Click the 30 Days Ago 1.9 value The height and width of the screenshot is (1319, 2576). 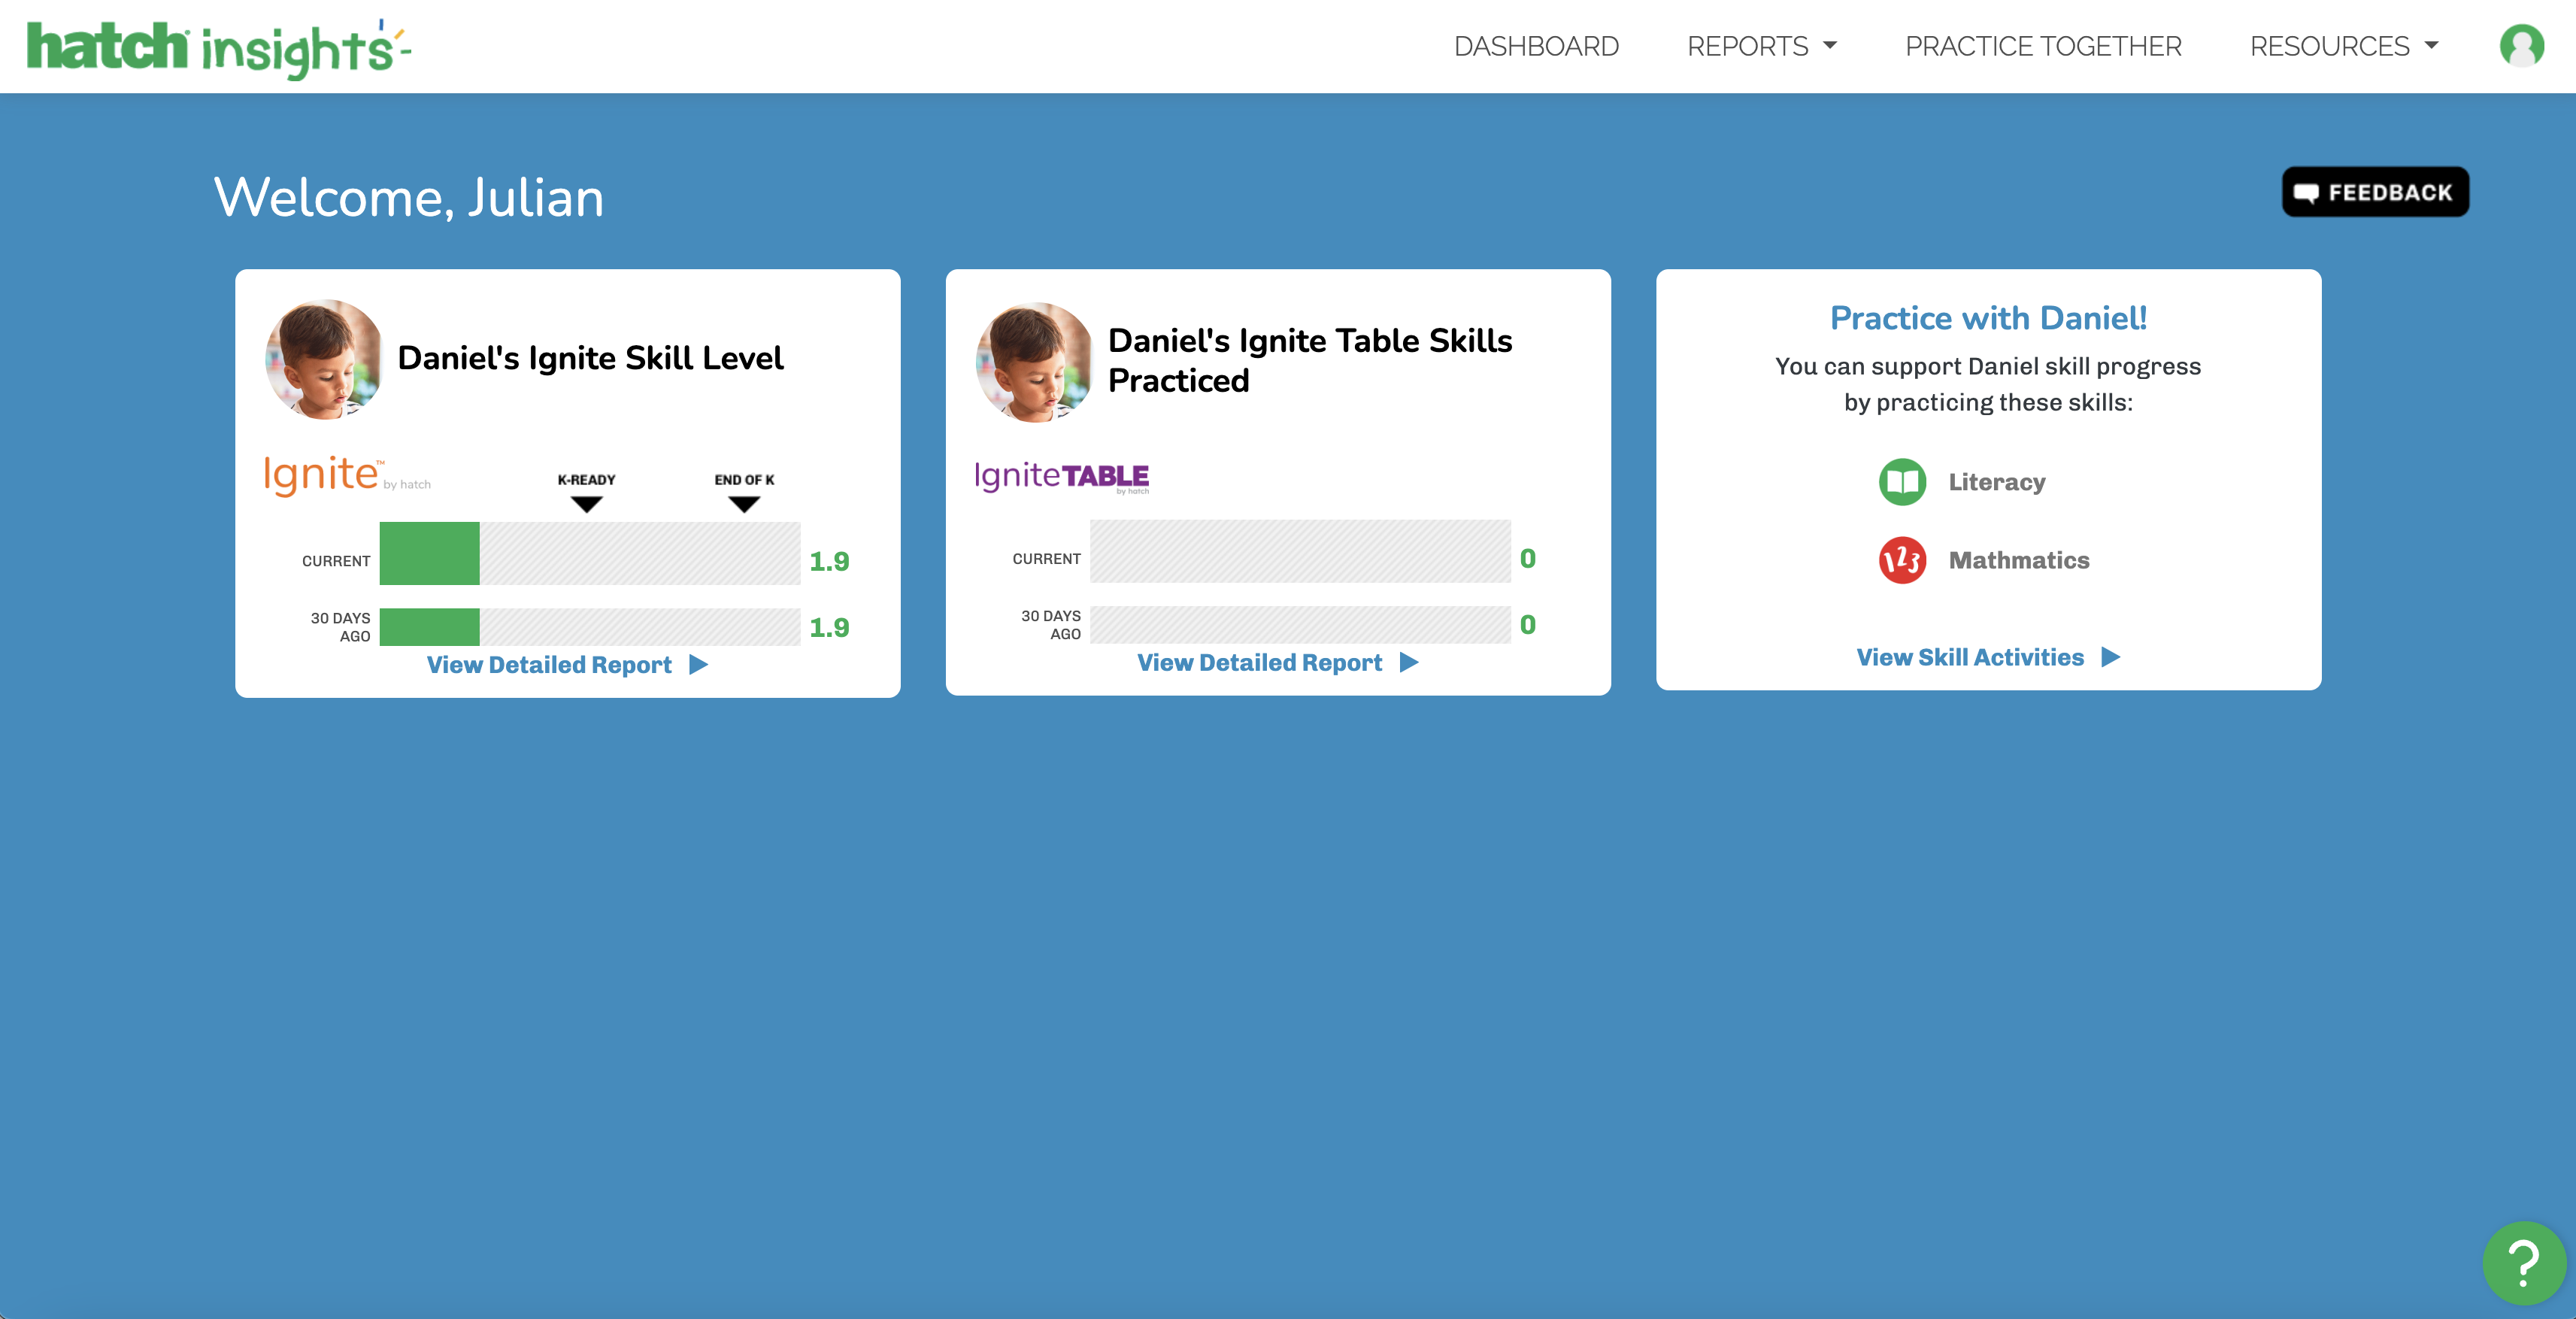click(829, 627)
